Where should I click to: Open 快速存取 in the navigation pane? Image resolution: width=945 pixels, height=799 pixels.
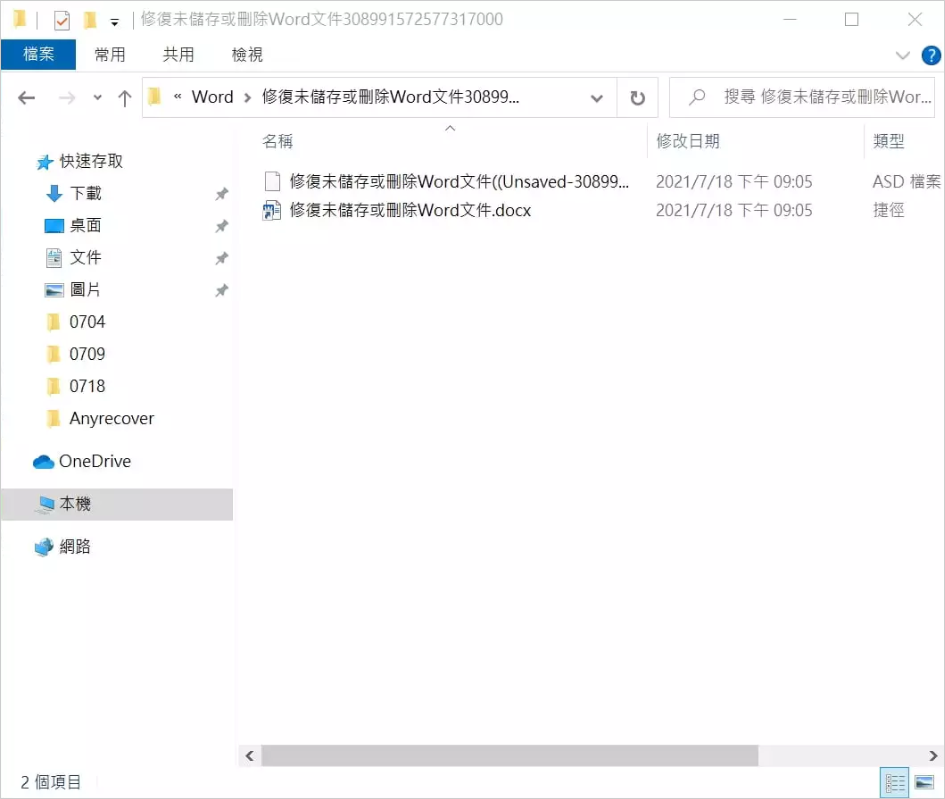91,161
